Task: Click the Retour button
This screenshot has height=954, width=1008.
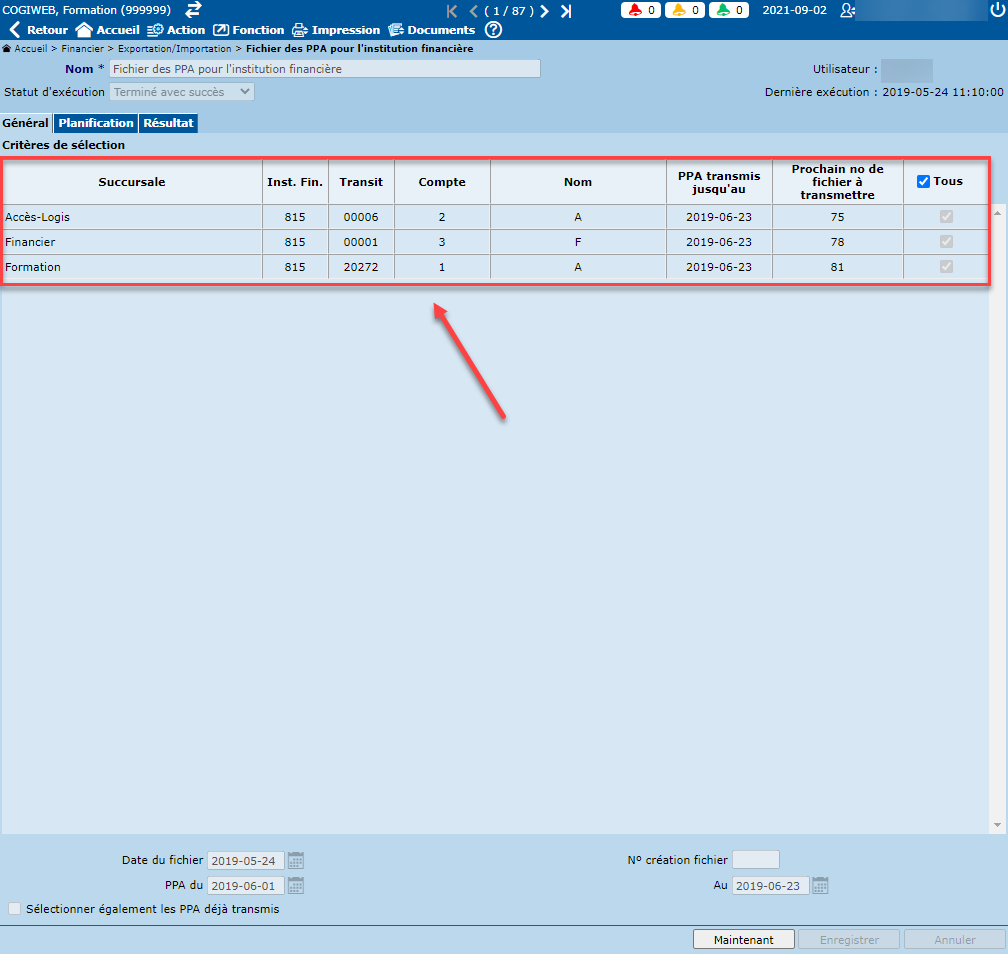Action: tap(39, 30)
